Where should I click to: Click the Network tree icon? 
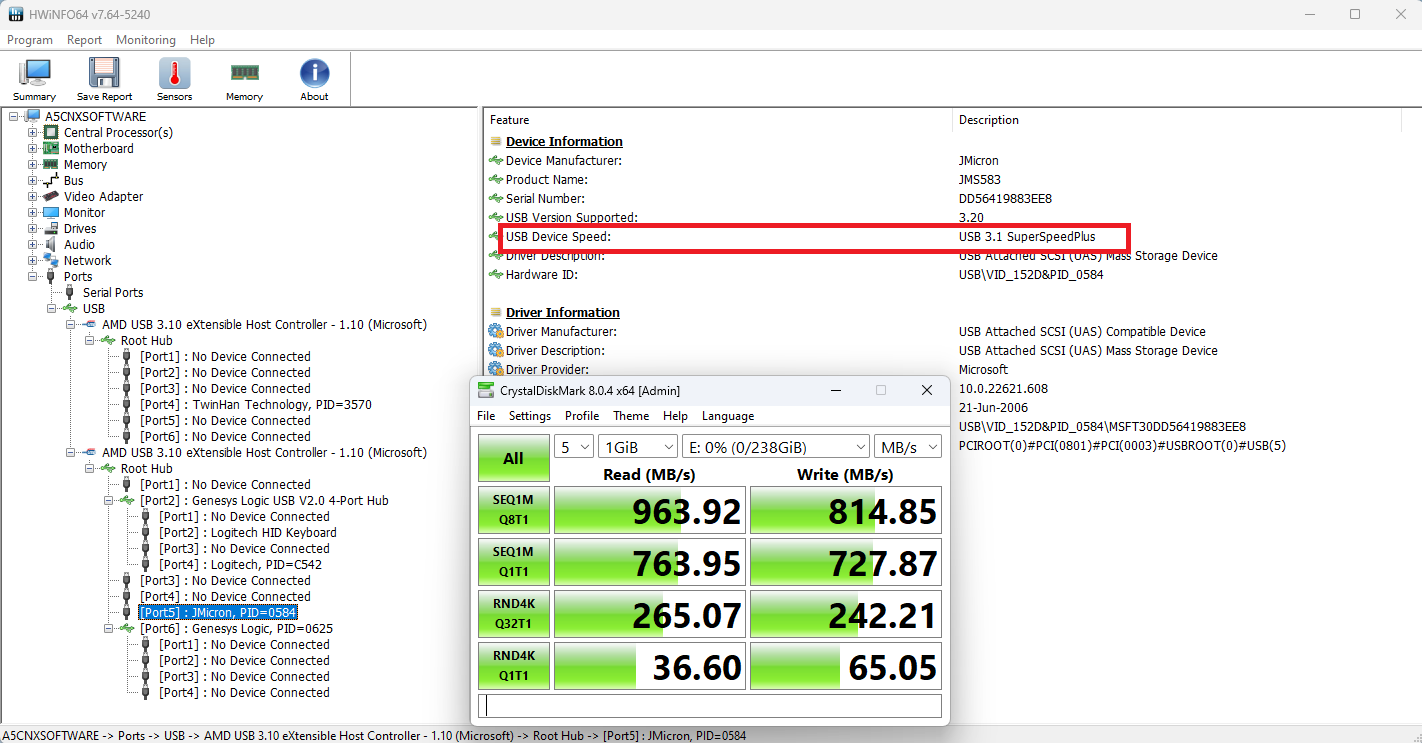pyautogui.click(x=50, y=261)
